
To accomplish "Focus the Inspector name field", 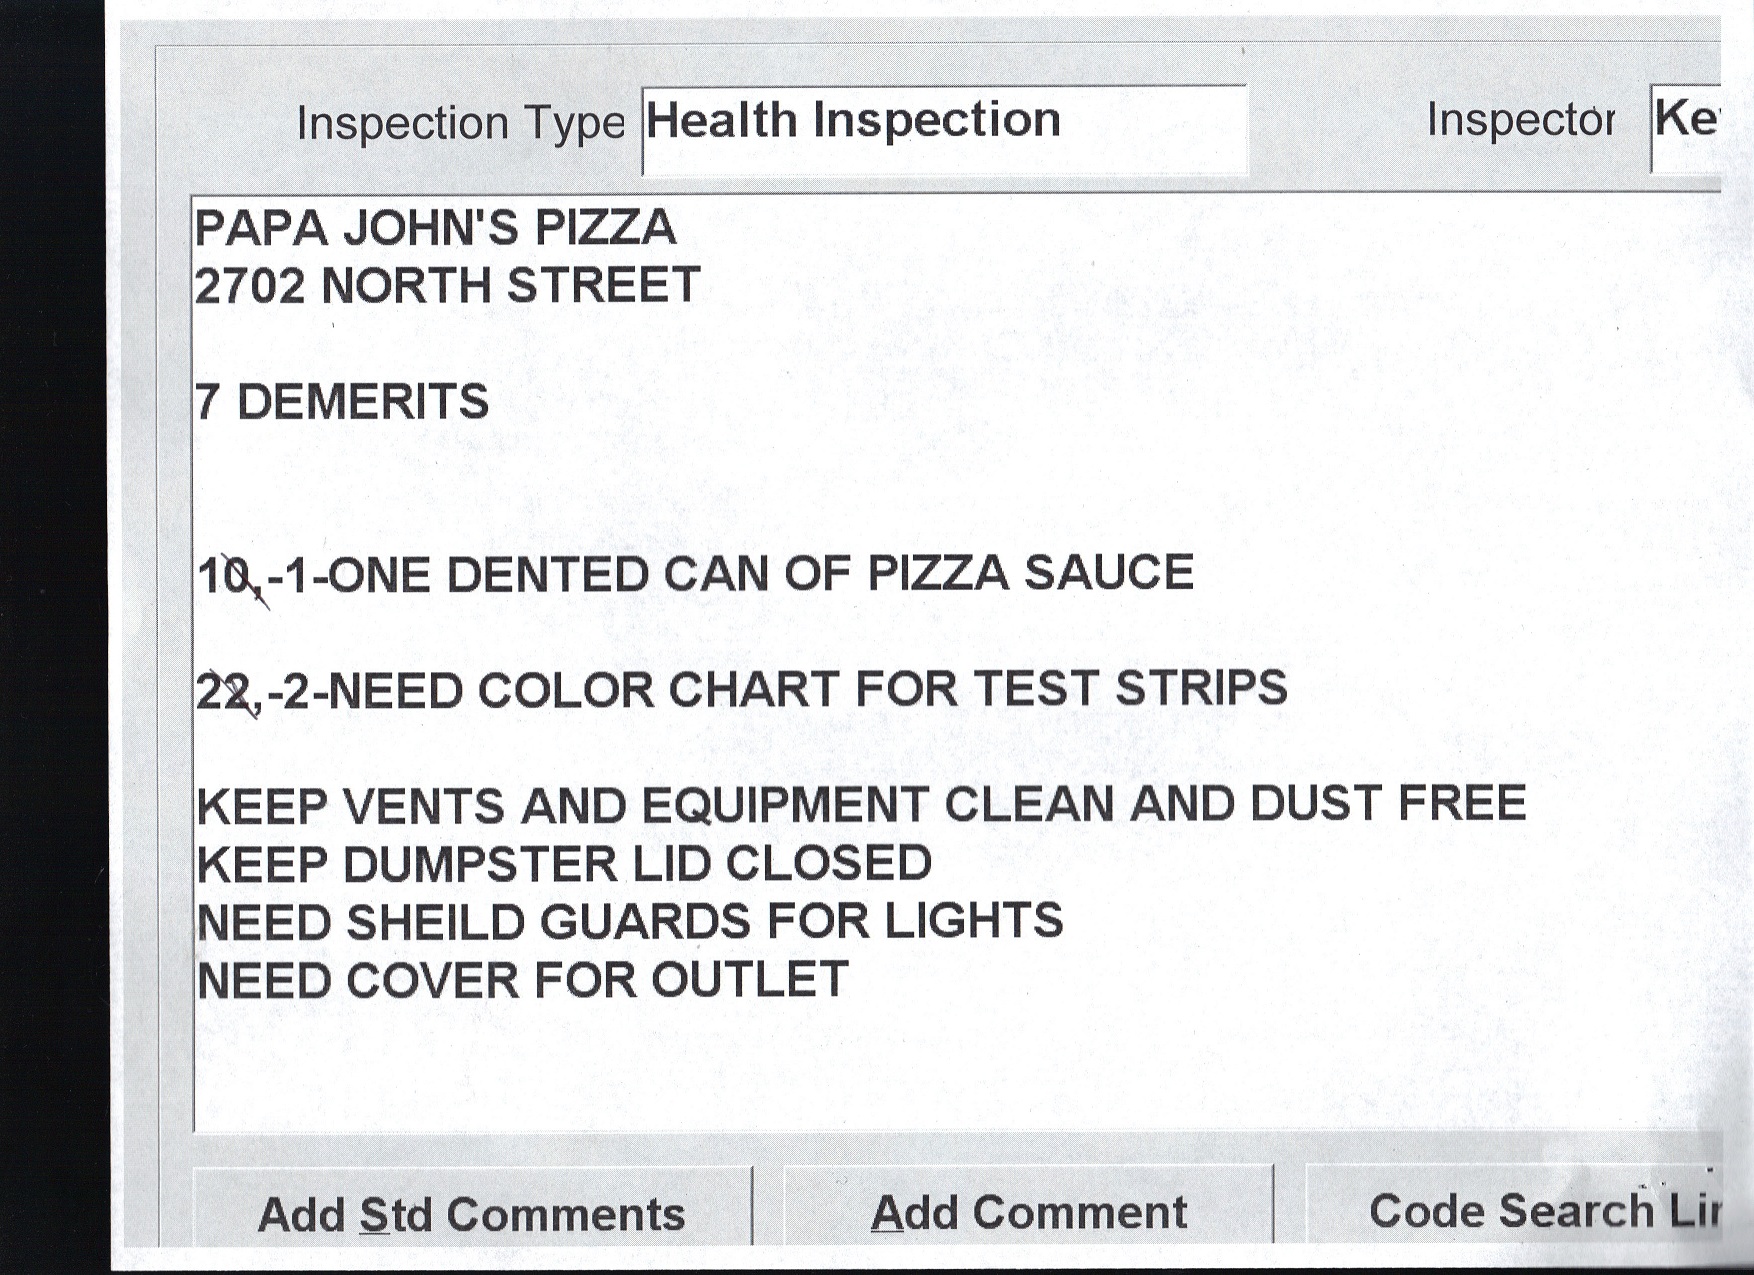I will (x=1686, y=128).
